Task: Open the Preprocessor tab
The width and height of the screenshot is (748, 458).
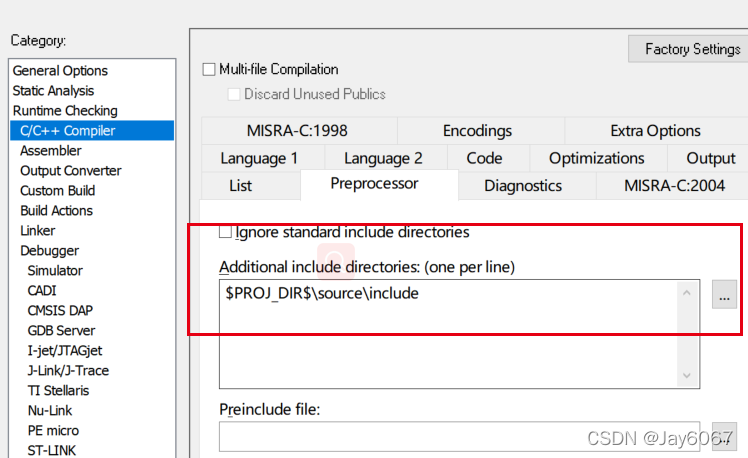Action: point(379,184)
